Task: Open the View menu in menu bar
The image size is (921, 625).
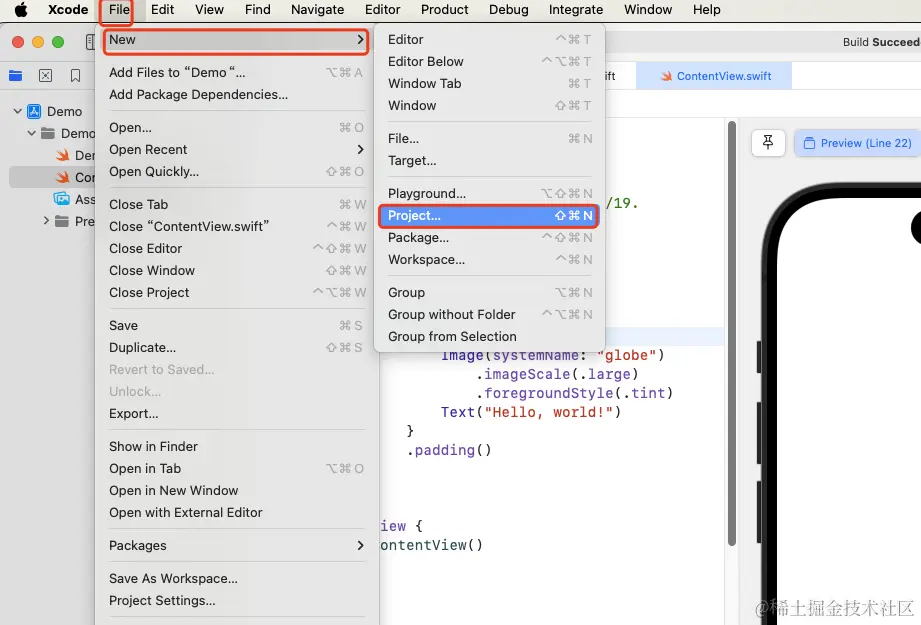Action: tap(209, 9)
